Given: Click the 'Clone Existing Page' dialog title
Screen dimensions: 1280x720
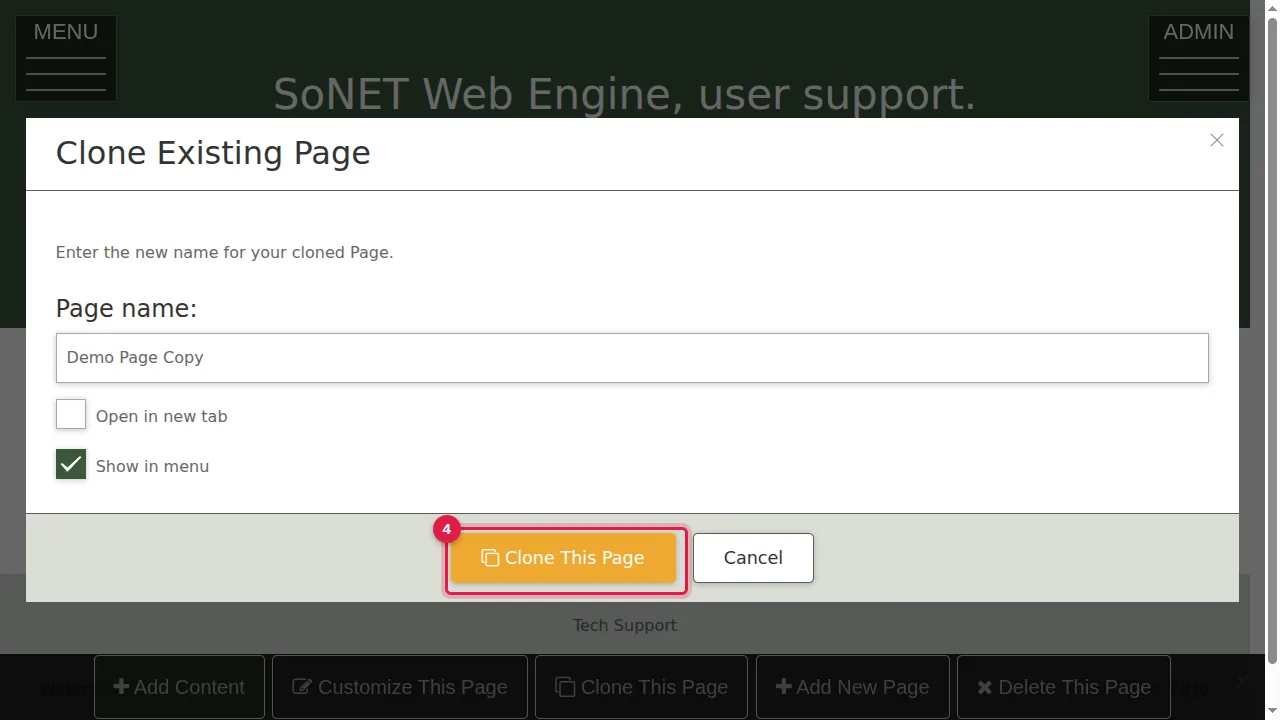Looking at the screenshot, I should point(213,153).
